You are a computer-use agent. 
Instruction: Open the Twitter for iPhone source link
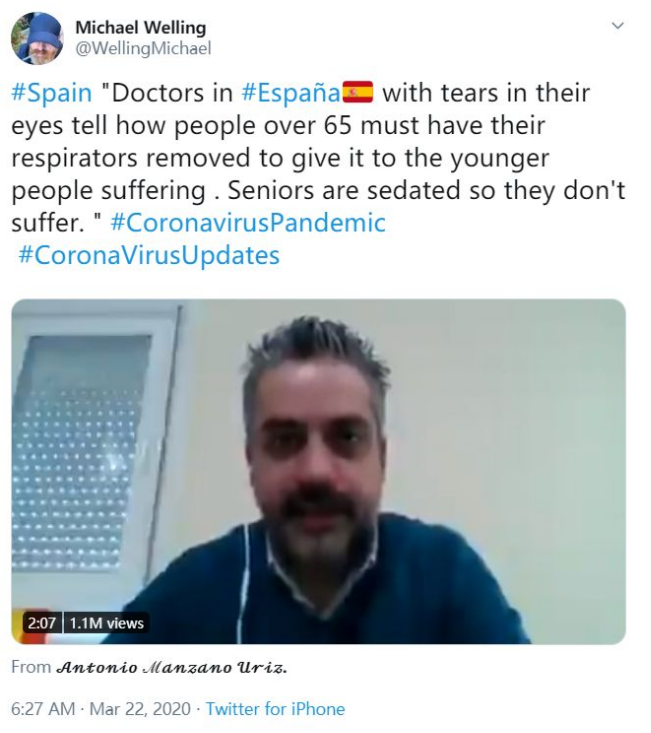coord(275,709)
